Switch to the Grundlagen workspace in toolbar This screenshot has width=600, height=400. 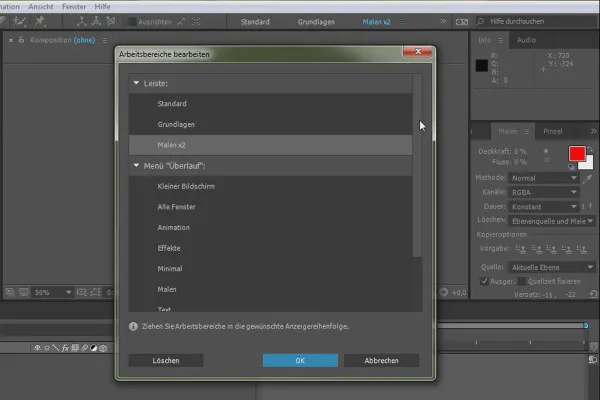(x=316, y=22)
